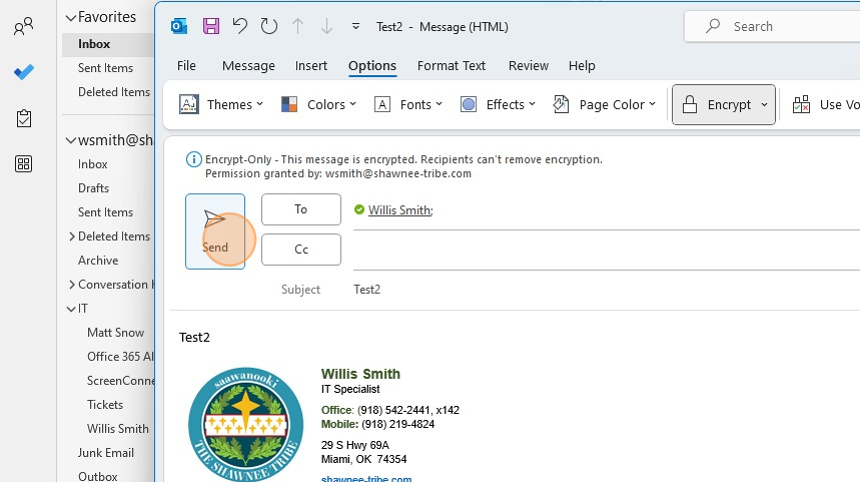Image resolution: width=860 pixels, height=482 pixels.
Task: Expand the account Deleted Items folder
Action: pos(72,236)
